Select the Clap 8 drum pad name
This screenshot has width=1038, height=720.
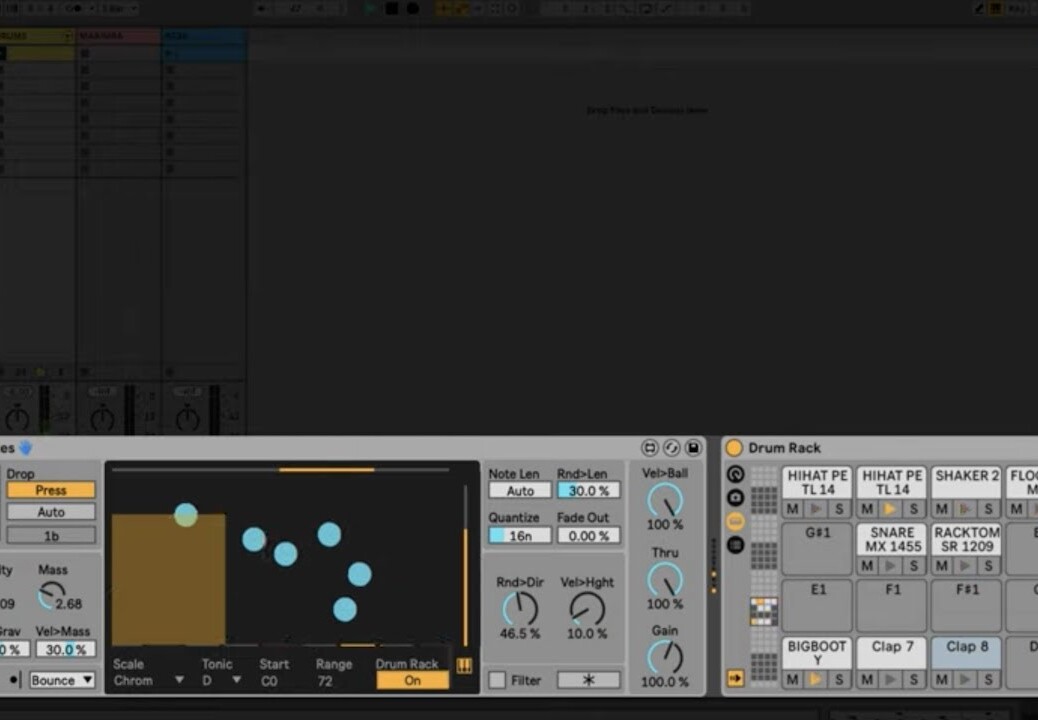[x=967, y=647]
